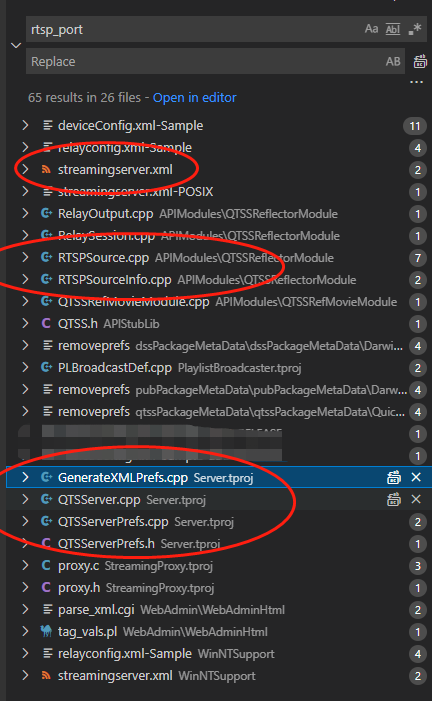
Task: Dismiss the GenerateXMLPrefs.cpp result
Action: coord(416,477)
